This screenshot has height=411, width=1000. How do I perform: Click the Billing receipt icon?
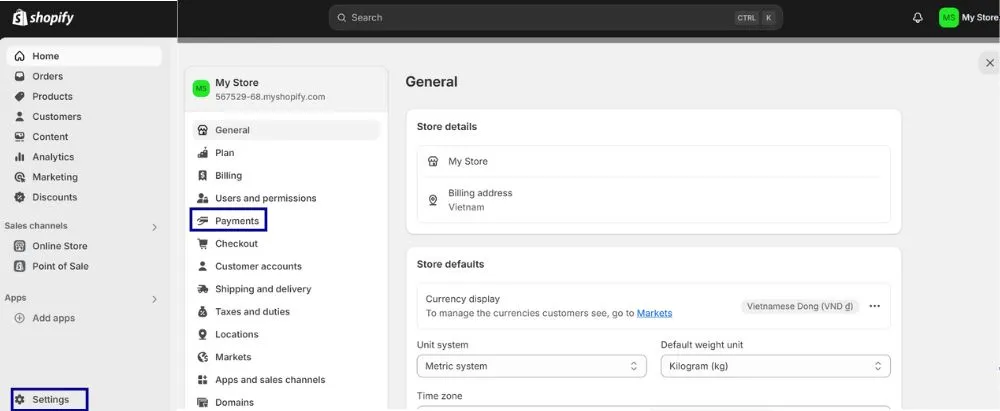tap(203, 176)
